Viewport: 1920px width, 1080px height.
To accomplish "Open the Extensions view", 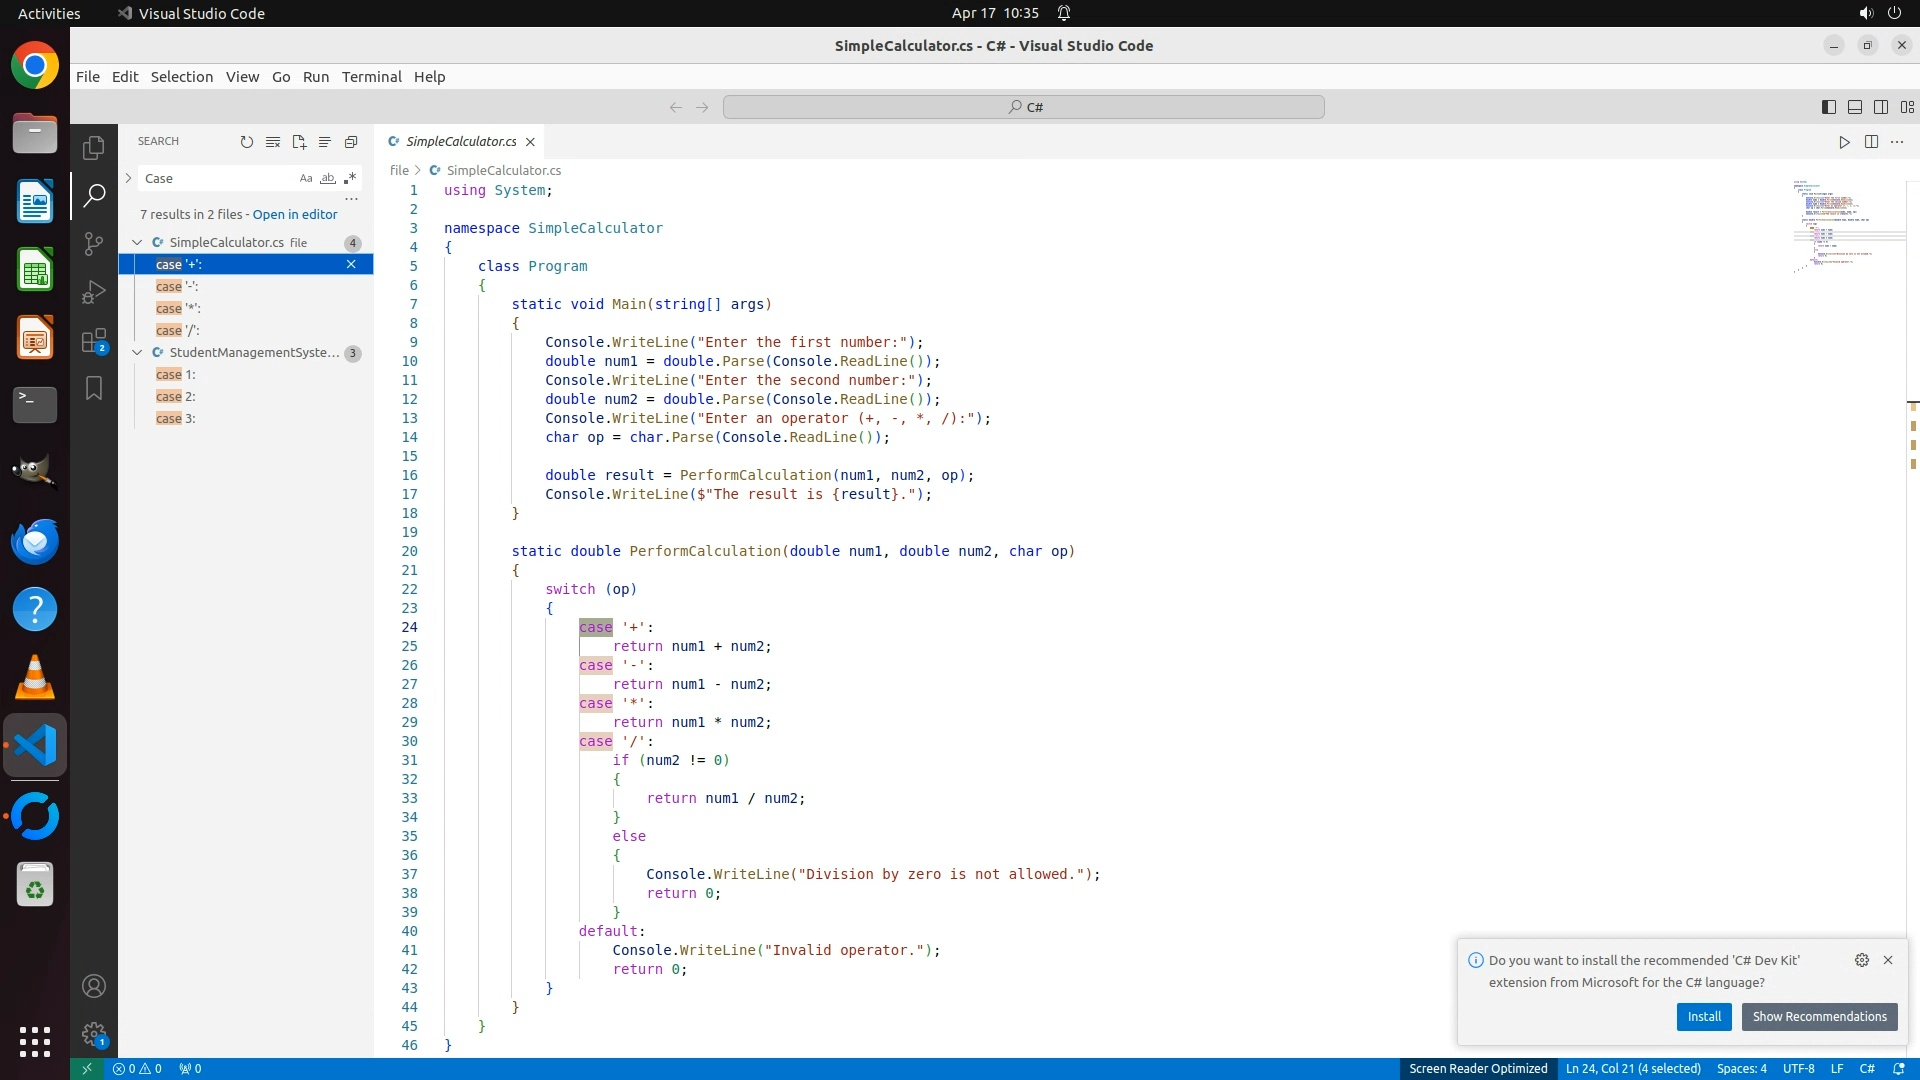I will coord(94,341).
